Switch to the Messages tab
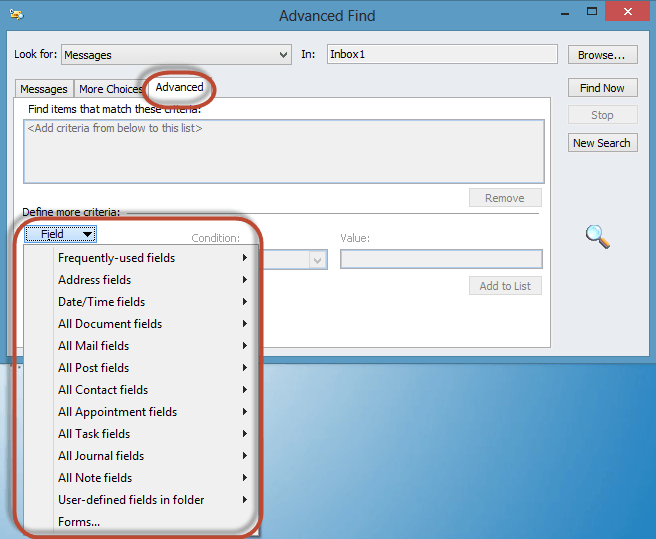 pos(44,89)
